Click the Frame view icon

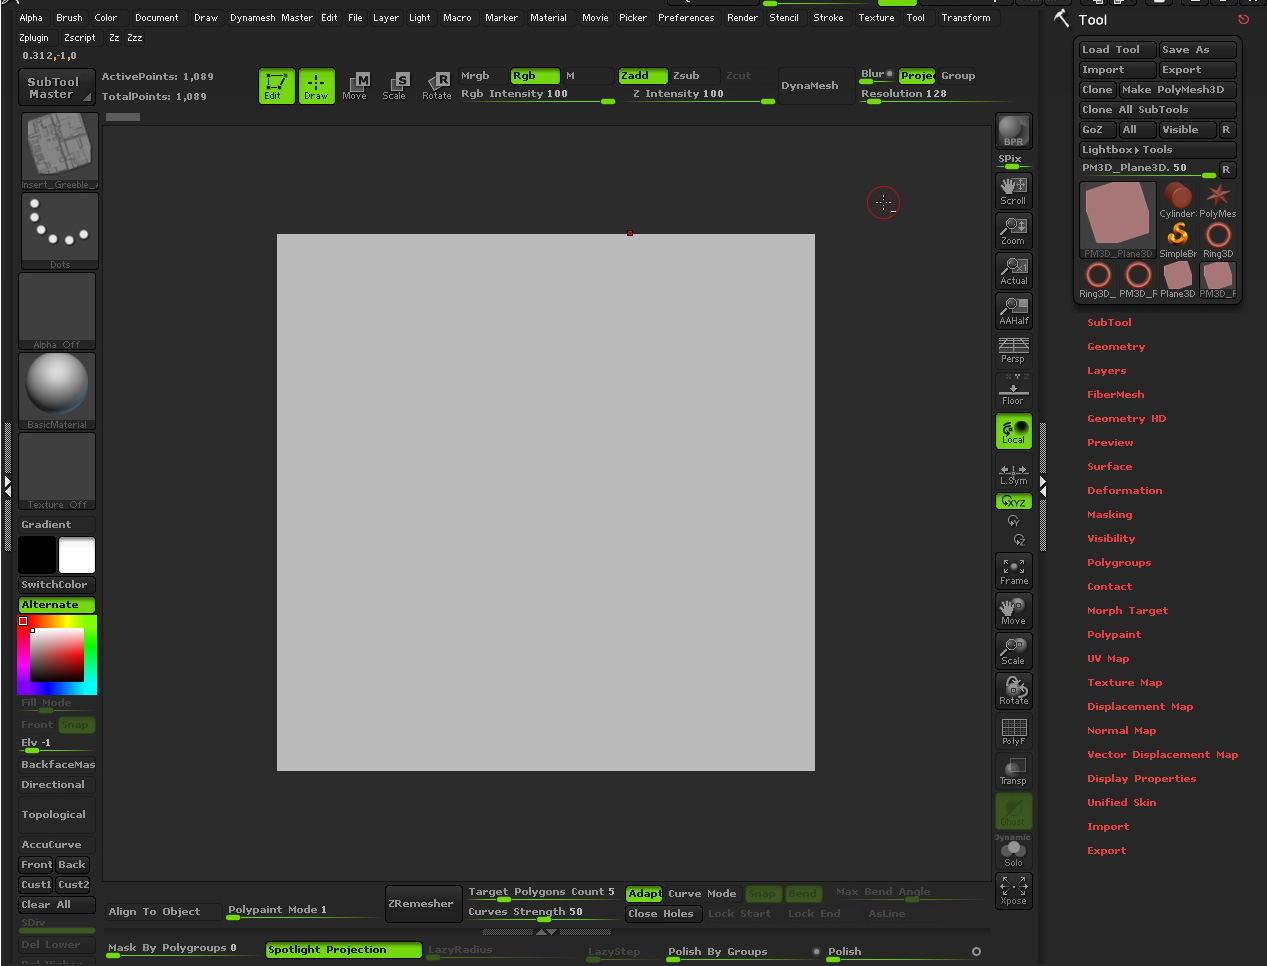[1013, 569]
